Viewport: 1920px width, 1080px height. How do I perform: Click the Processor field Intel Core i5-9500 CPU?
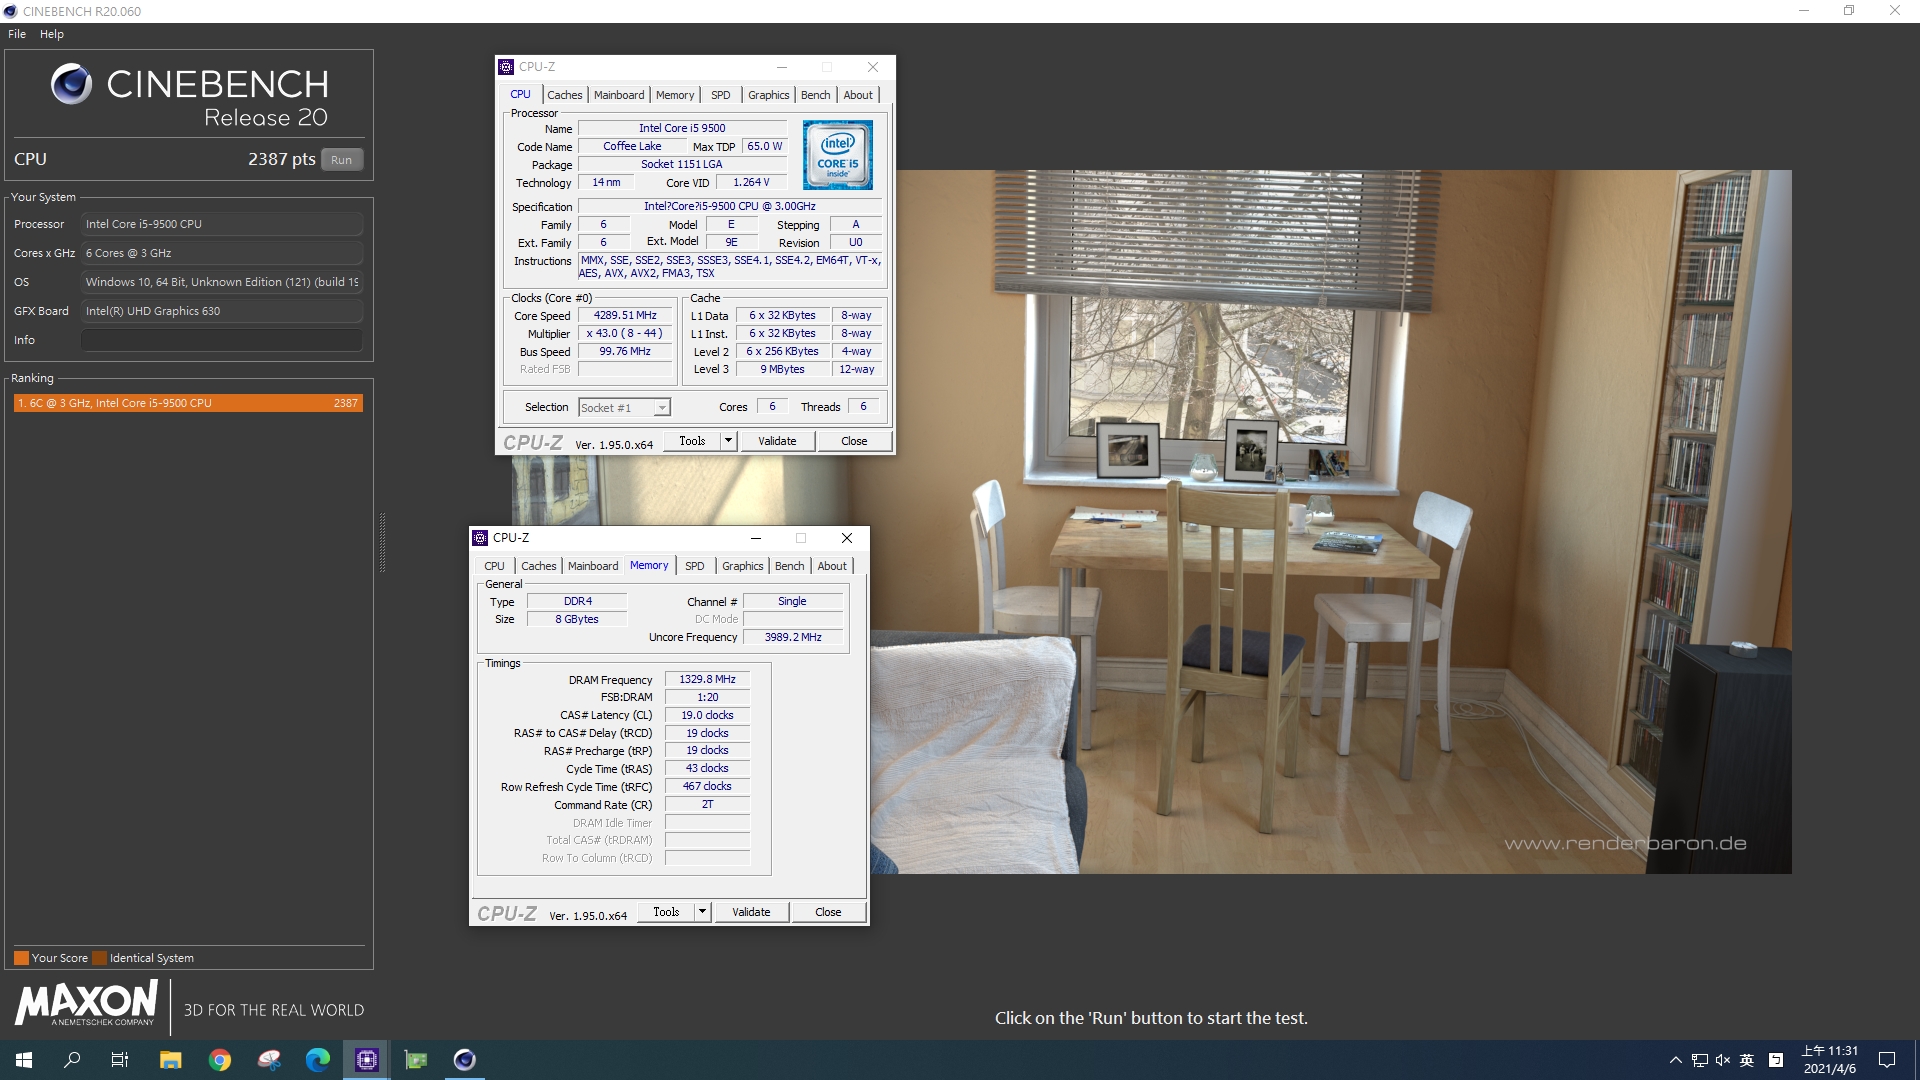tap(222, 224)
